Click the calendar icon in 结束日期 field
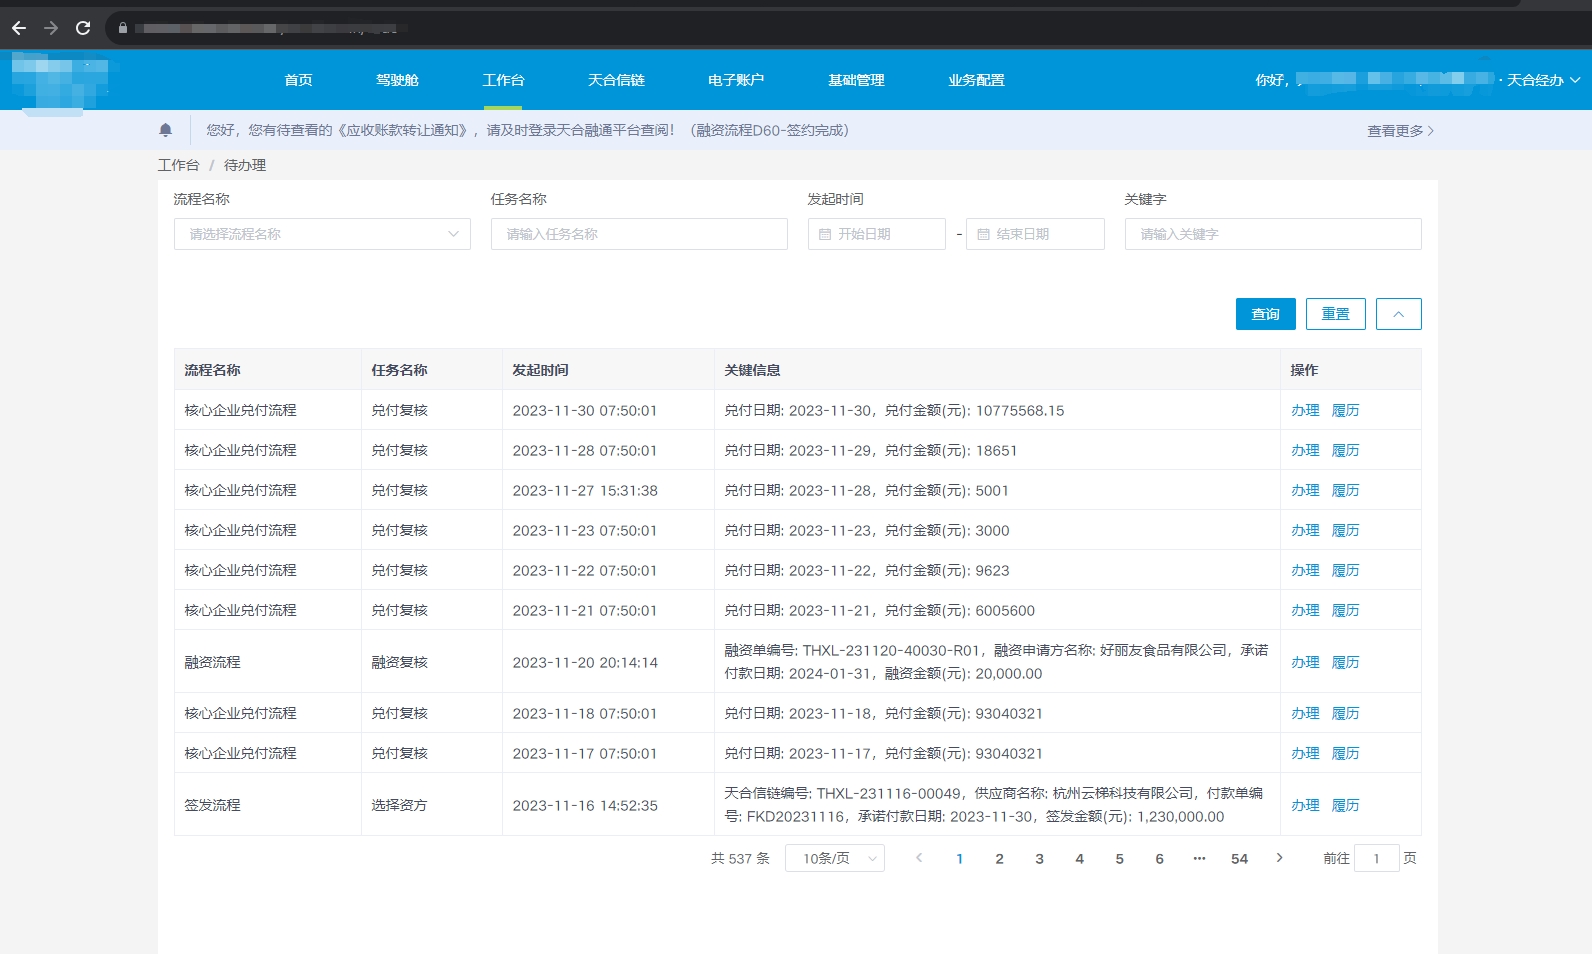 (983, 234)
